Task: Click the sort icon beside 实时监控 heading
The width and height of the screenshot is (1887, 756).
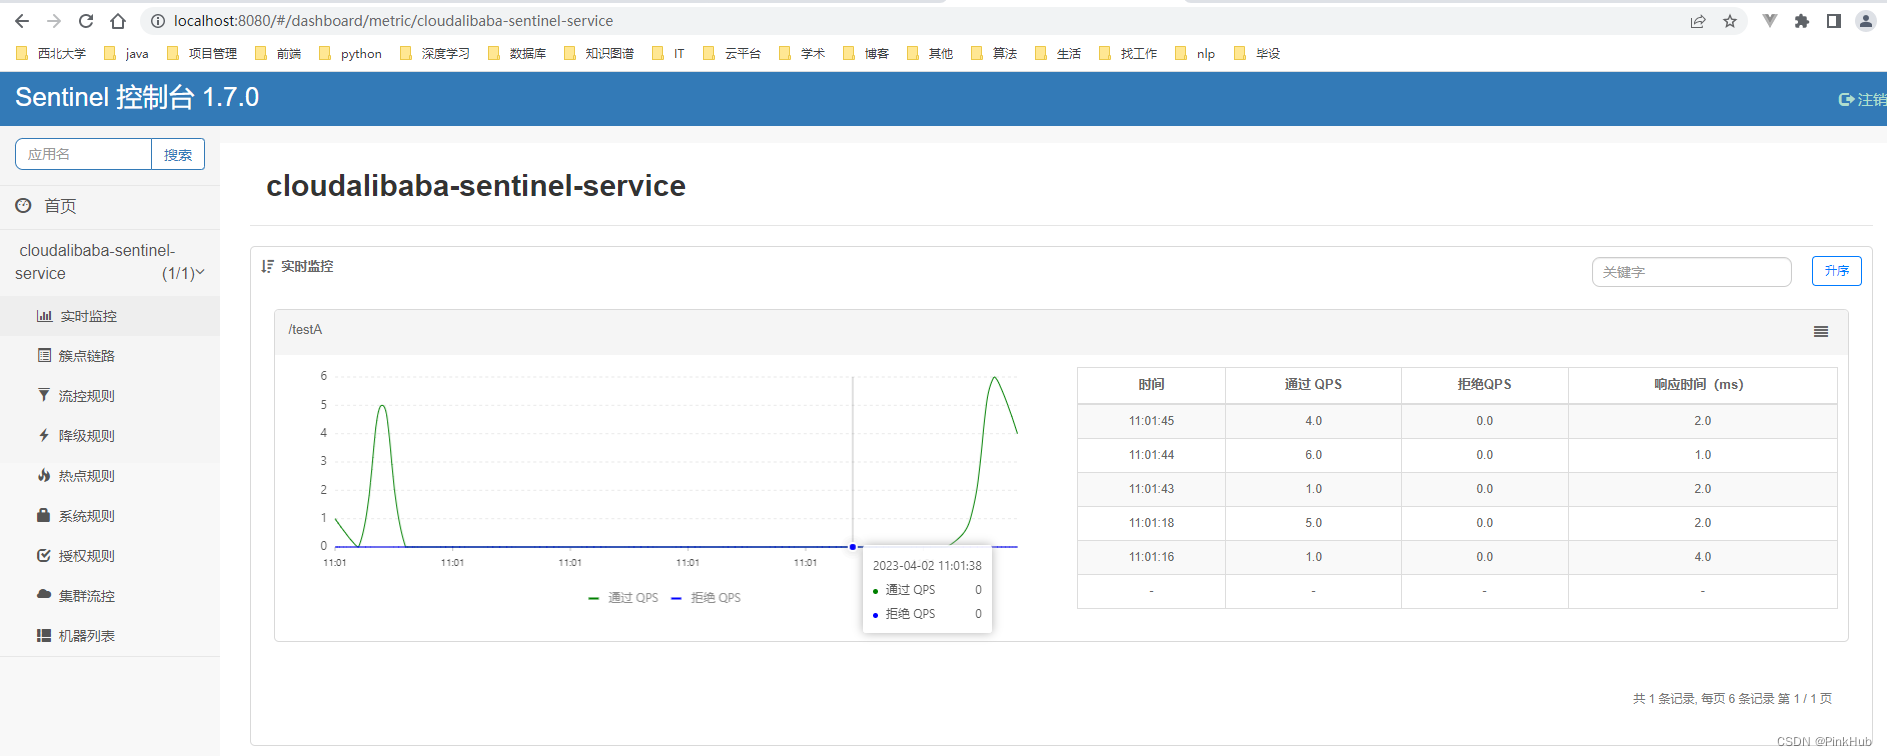Action: [x=267, y=266]
